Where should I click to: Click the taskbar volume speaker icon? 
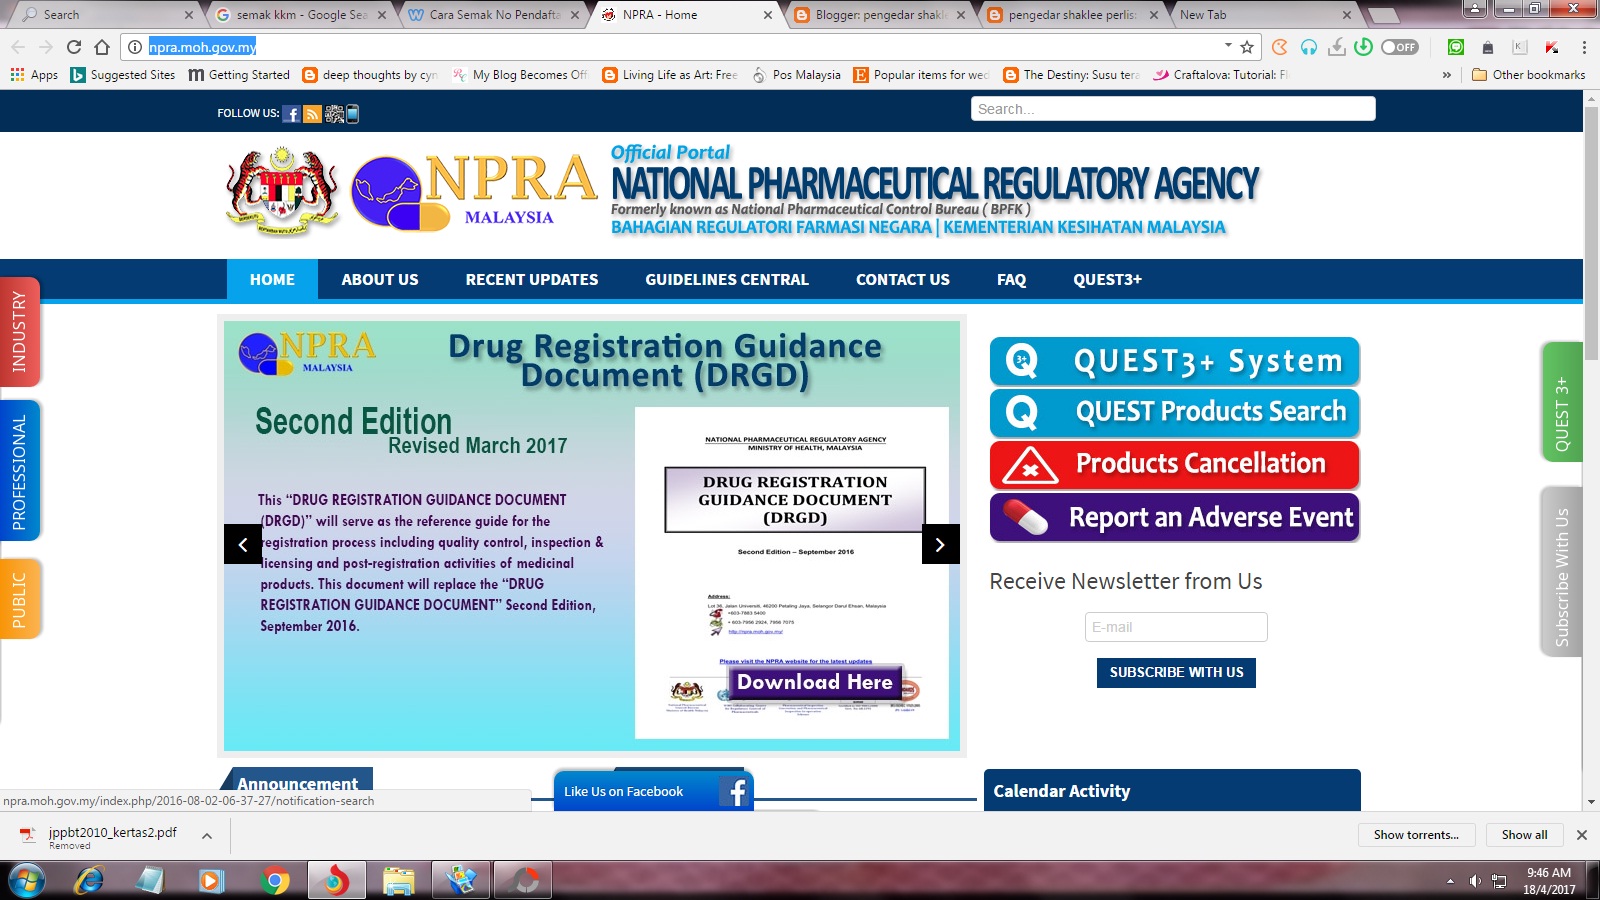[x=1475, y=881]
